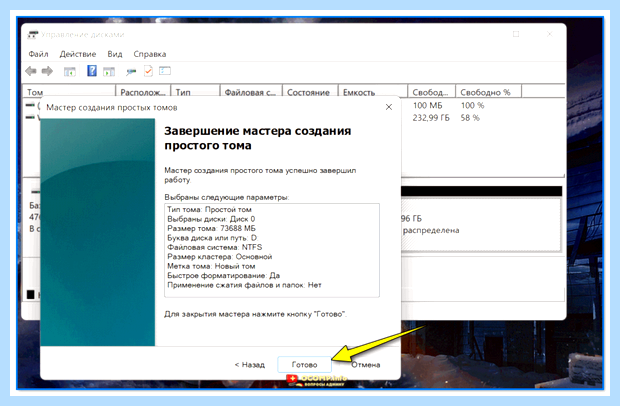Click the line 'Быстрое форматирование: Да'
Image resolution: width=620 pixels, height=406 pixels.
[x=223, y=276]
